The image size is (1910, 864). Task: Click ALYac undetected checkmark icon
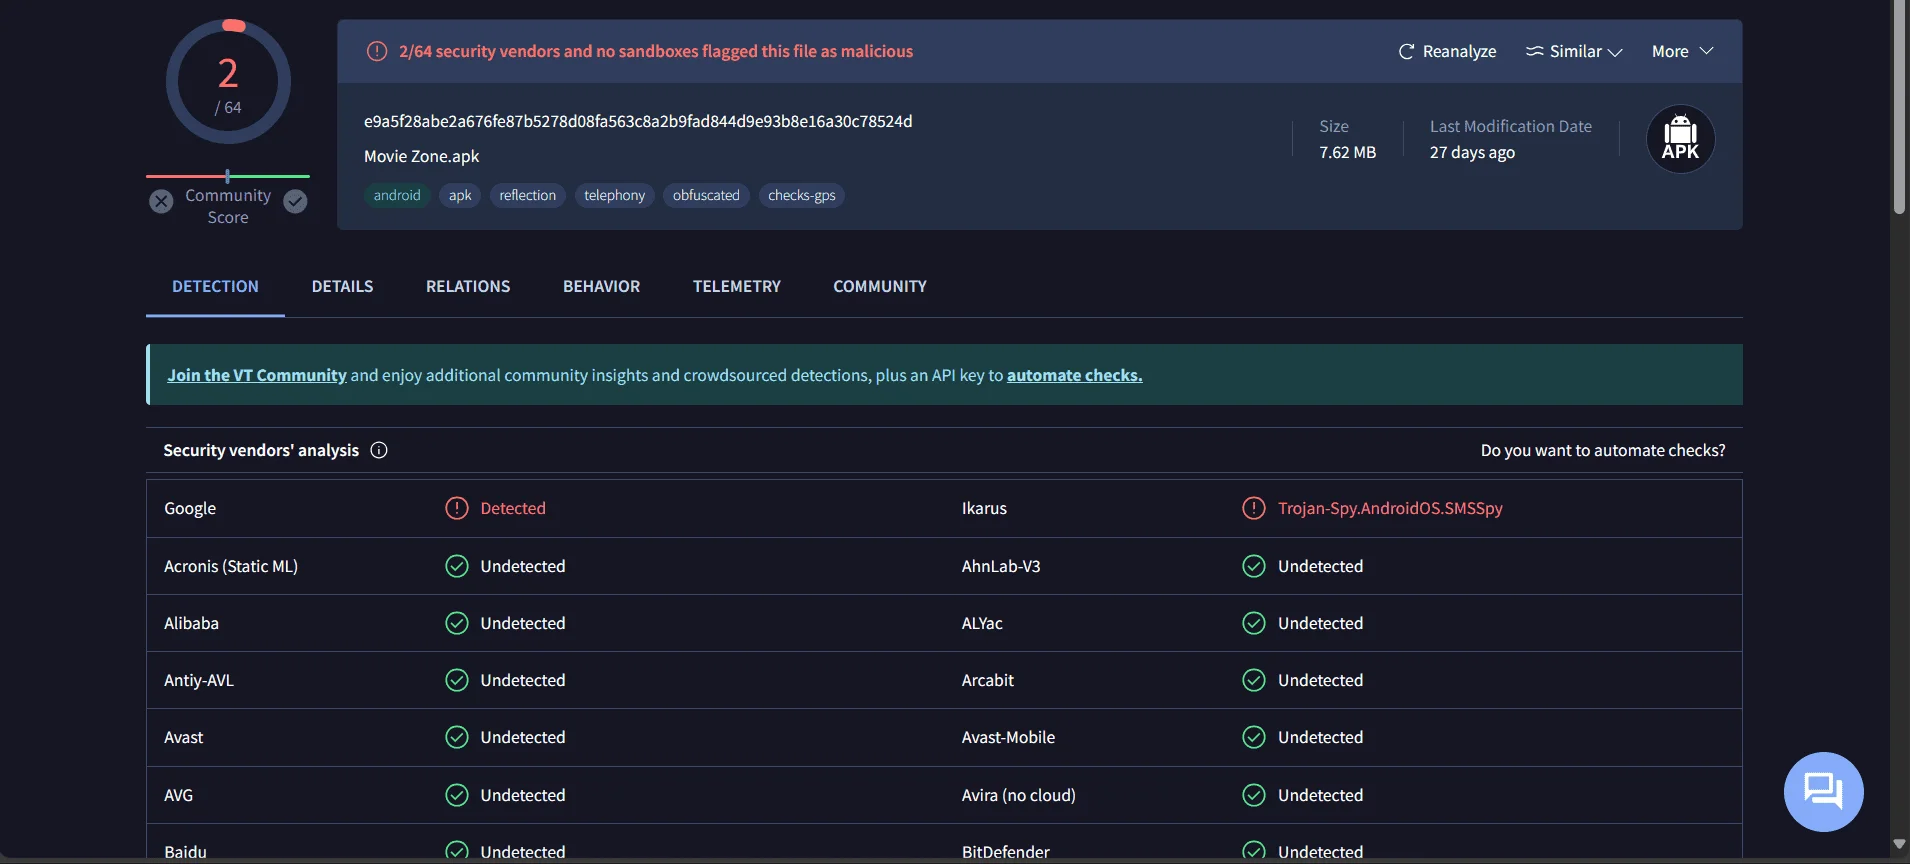(x=1254, y=623)
